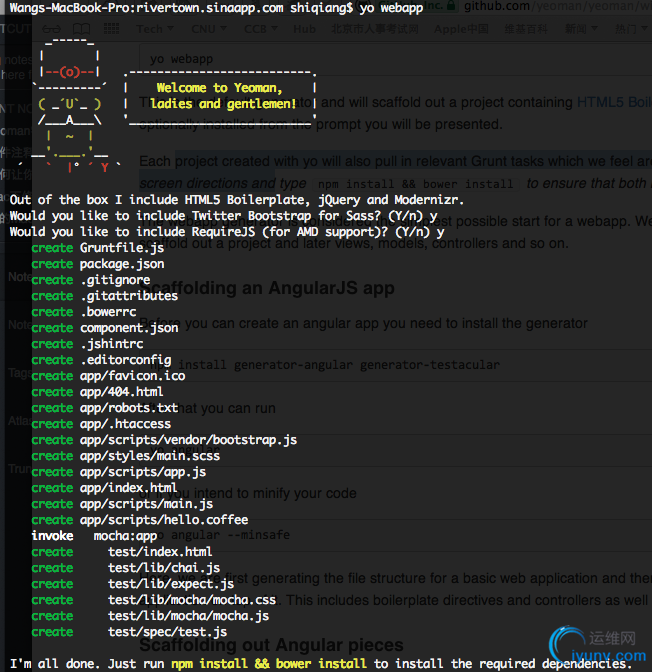652x672 pixels.
Task: Click the generator-angular generator-testacular code block
Action: pos(395,365)
